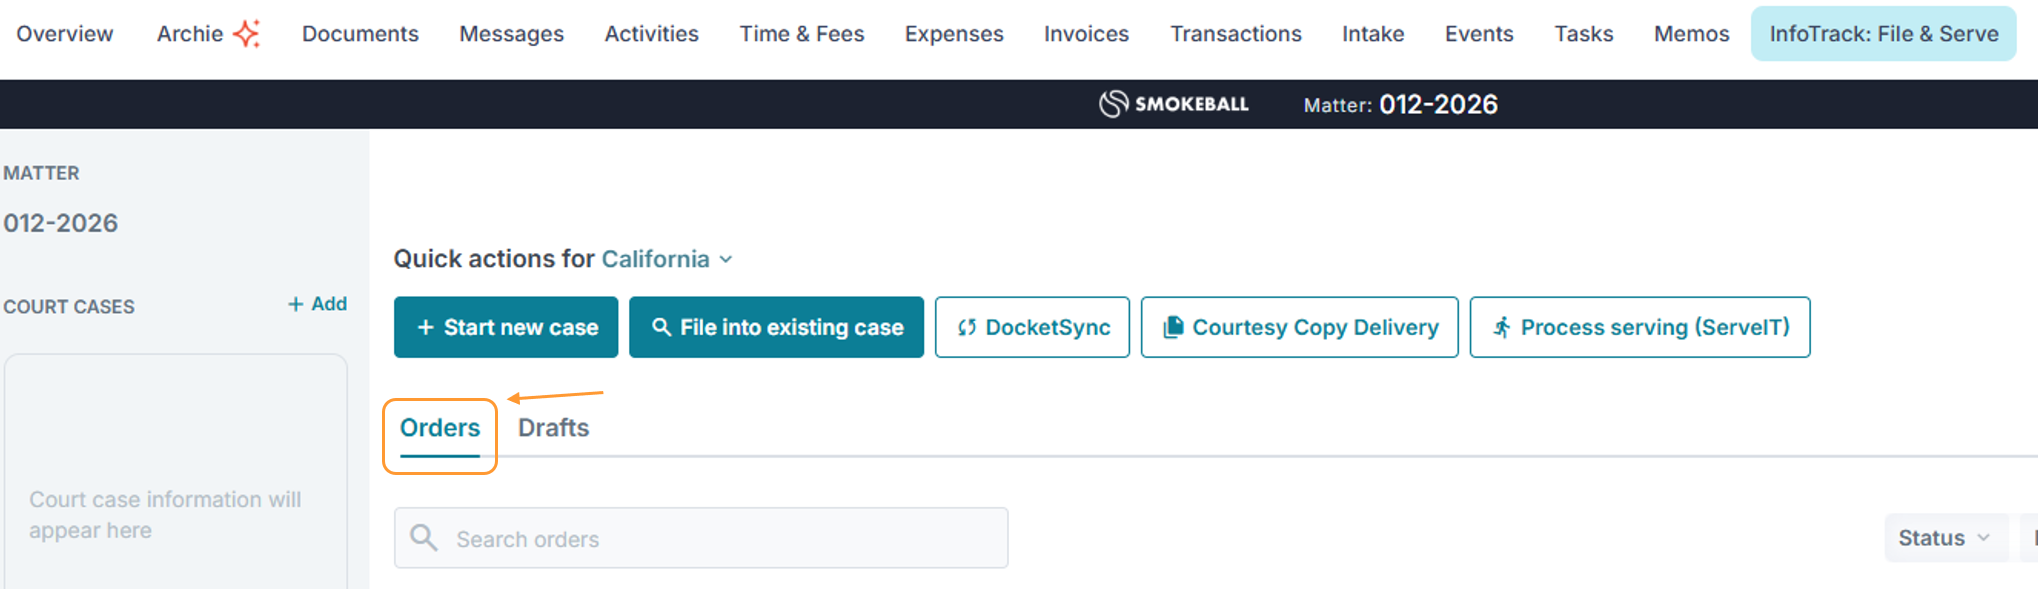The width and height of the screenshot is (2038, 589).
Task: Click File into existing case button
Action: click(776, 327)
